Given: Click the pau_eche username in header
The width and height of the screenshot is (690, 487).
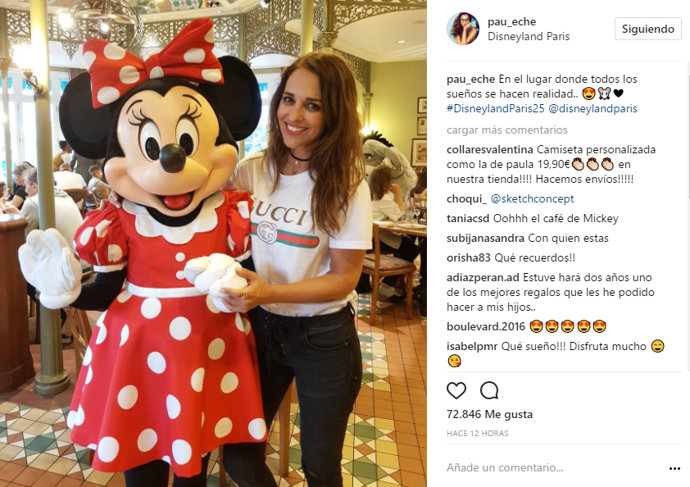Looking at the screenshot, I should [x=511, y=22].
